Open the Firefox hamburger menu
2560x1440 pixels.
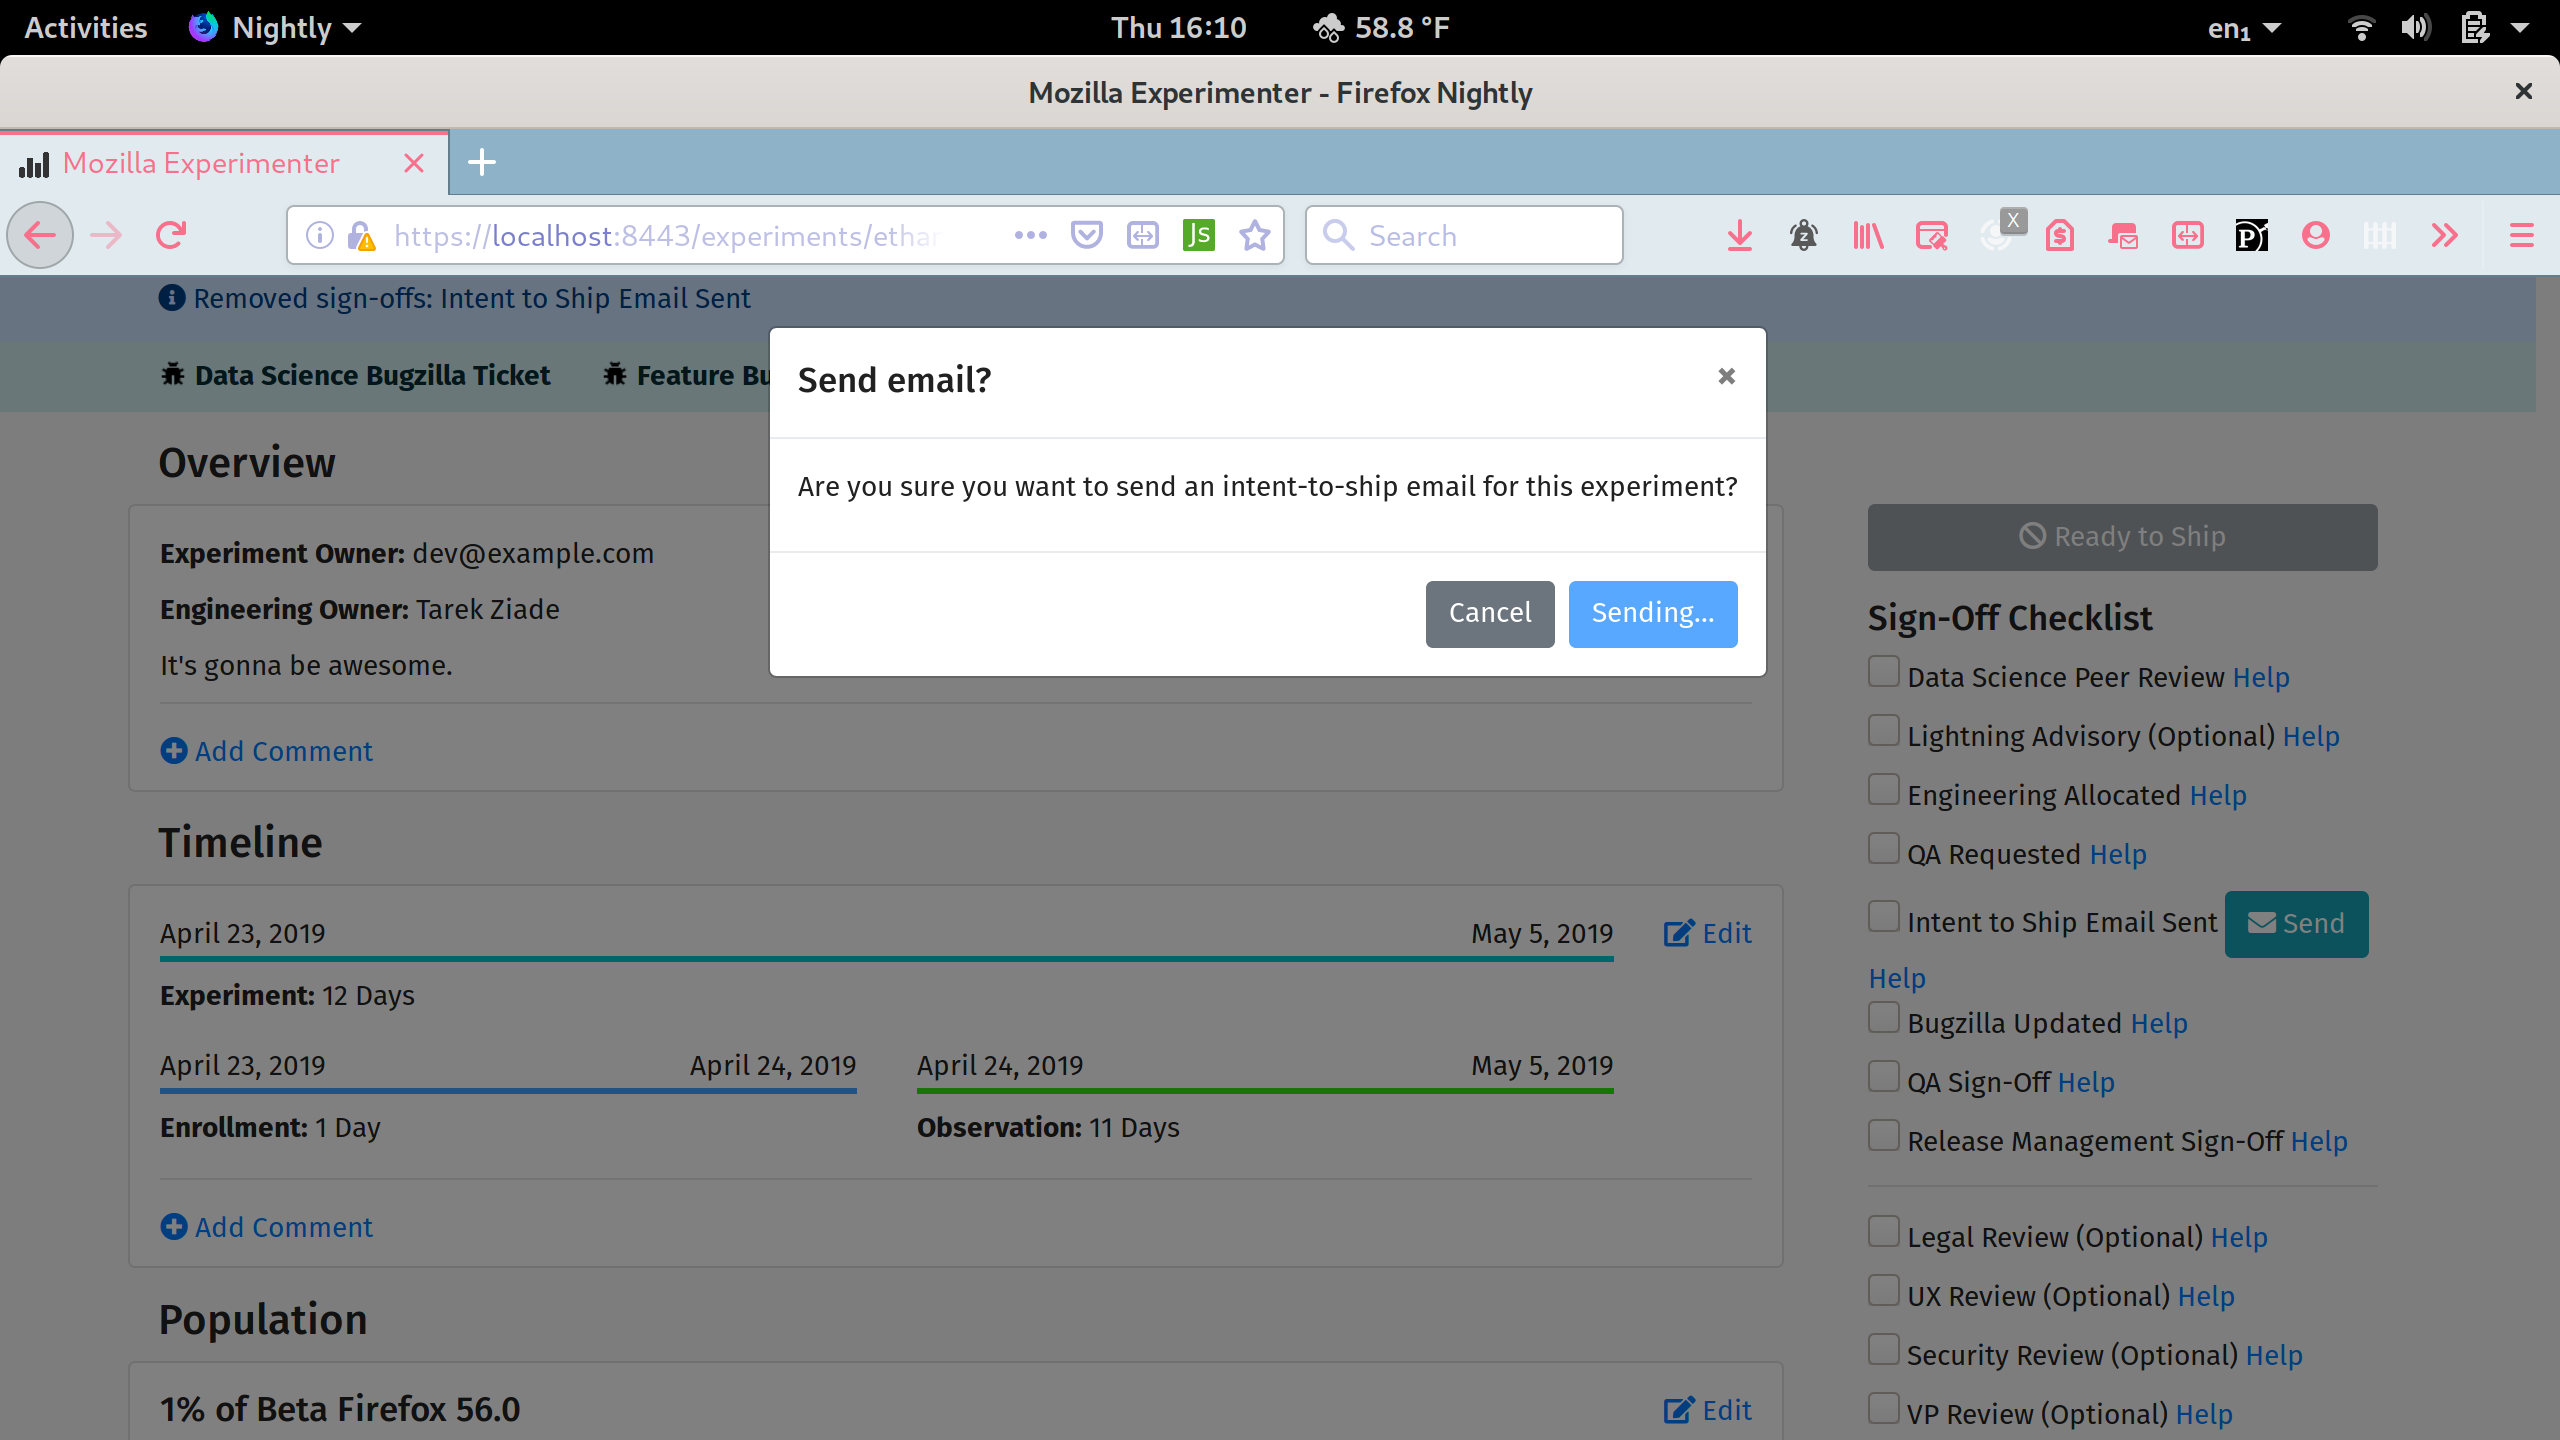tap(2521, 236)
